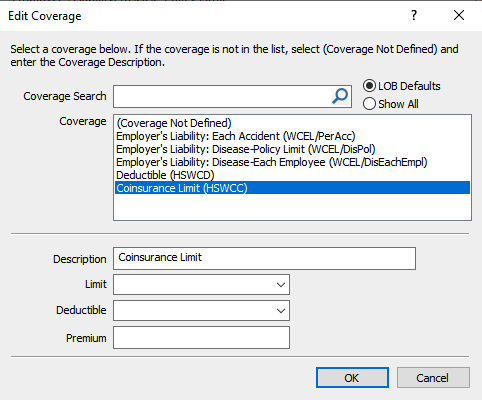Close the Edit Coverage dialog

[459, 15]
